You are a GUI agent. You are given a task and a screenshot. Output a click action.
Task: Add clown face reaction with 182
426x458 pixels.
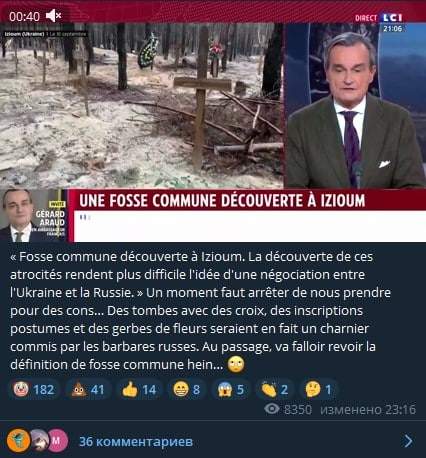tap(34, 389)
